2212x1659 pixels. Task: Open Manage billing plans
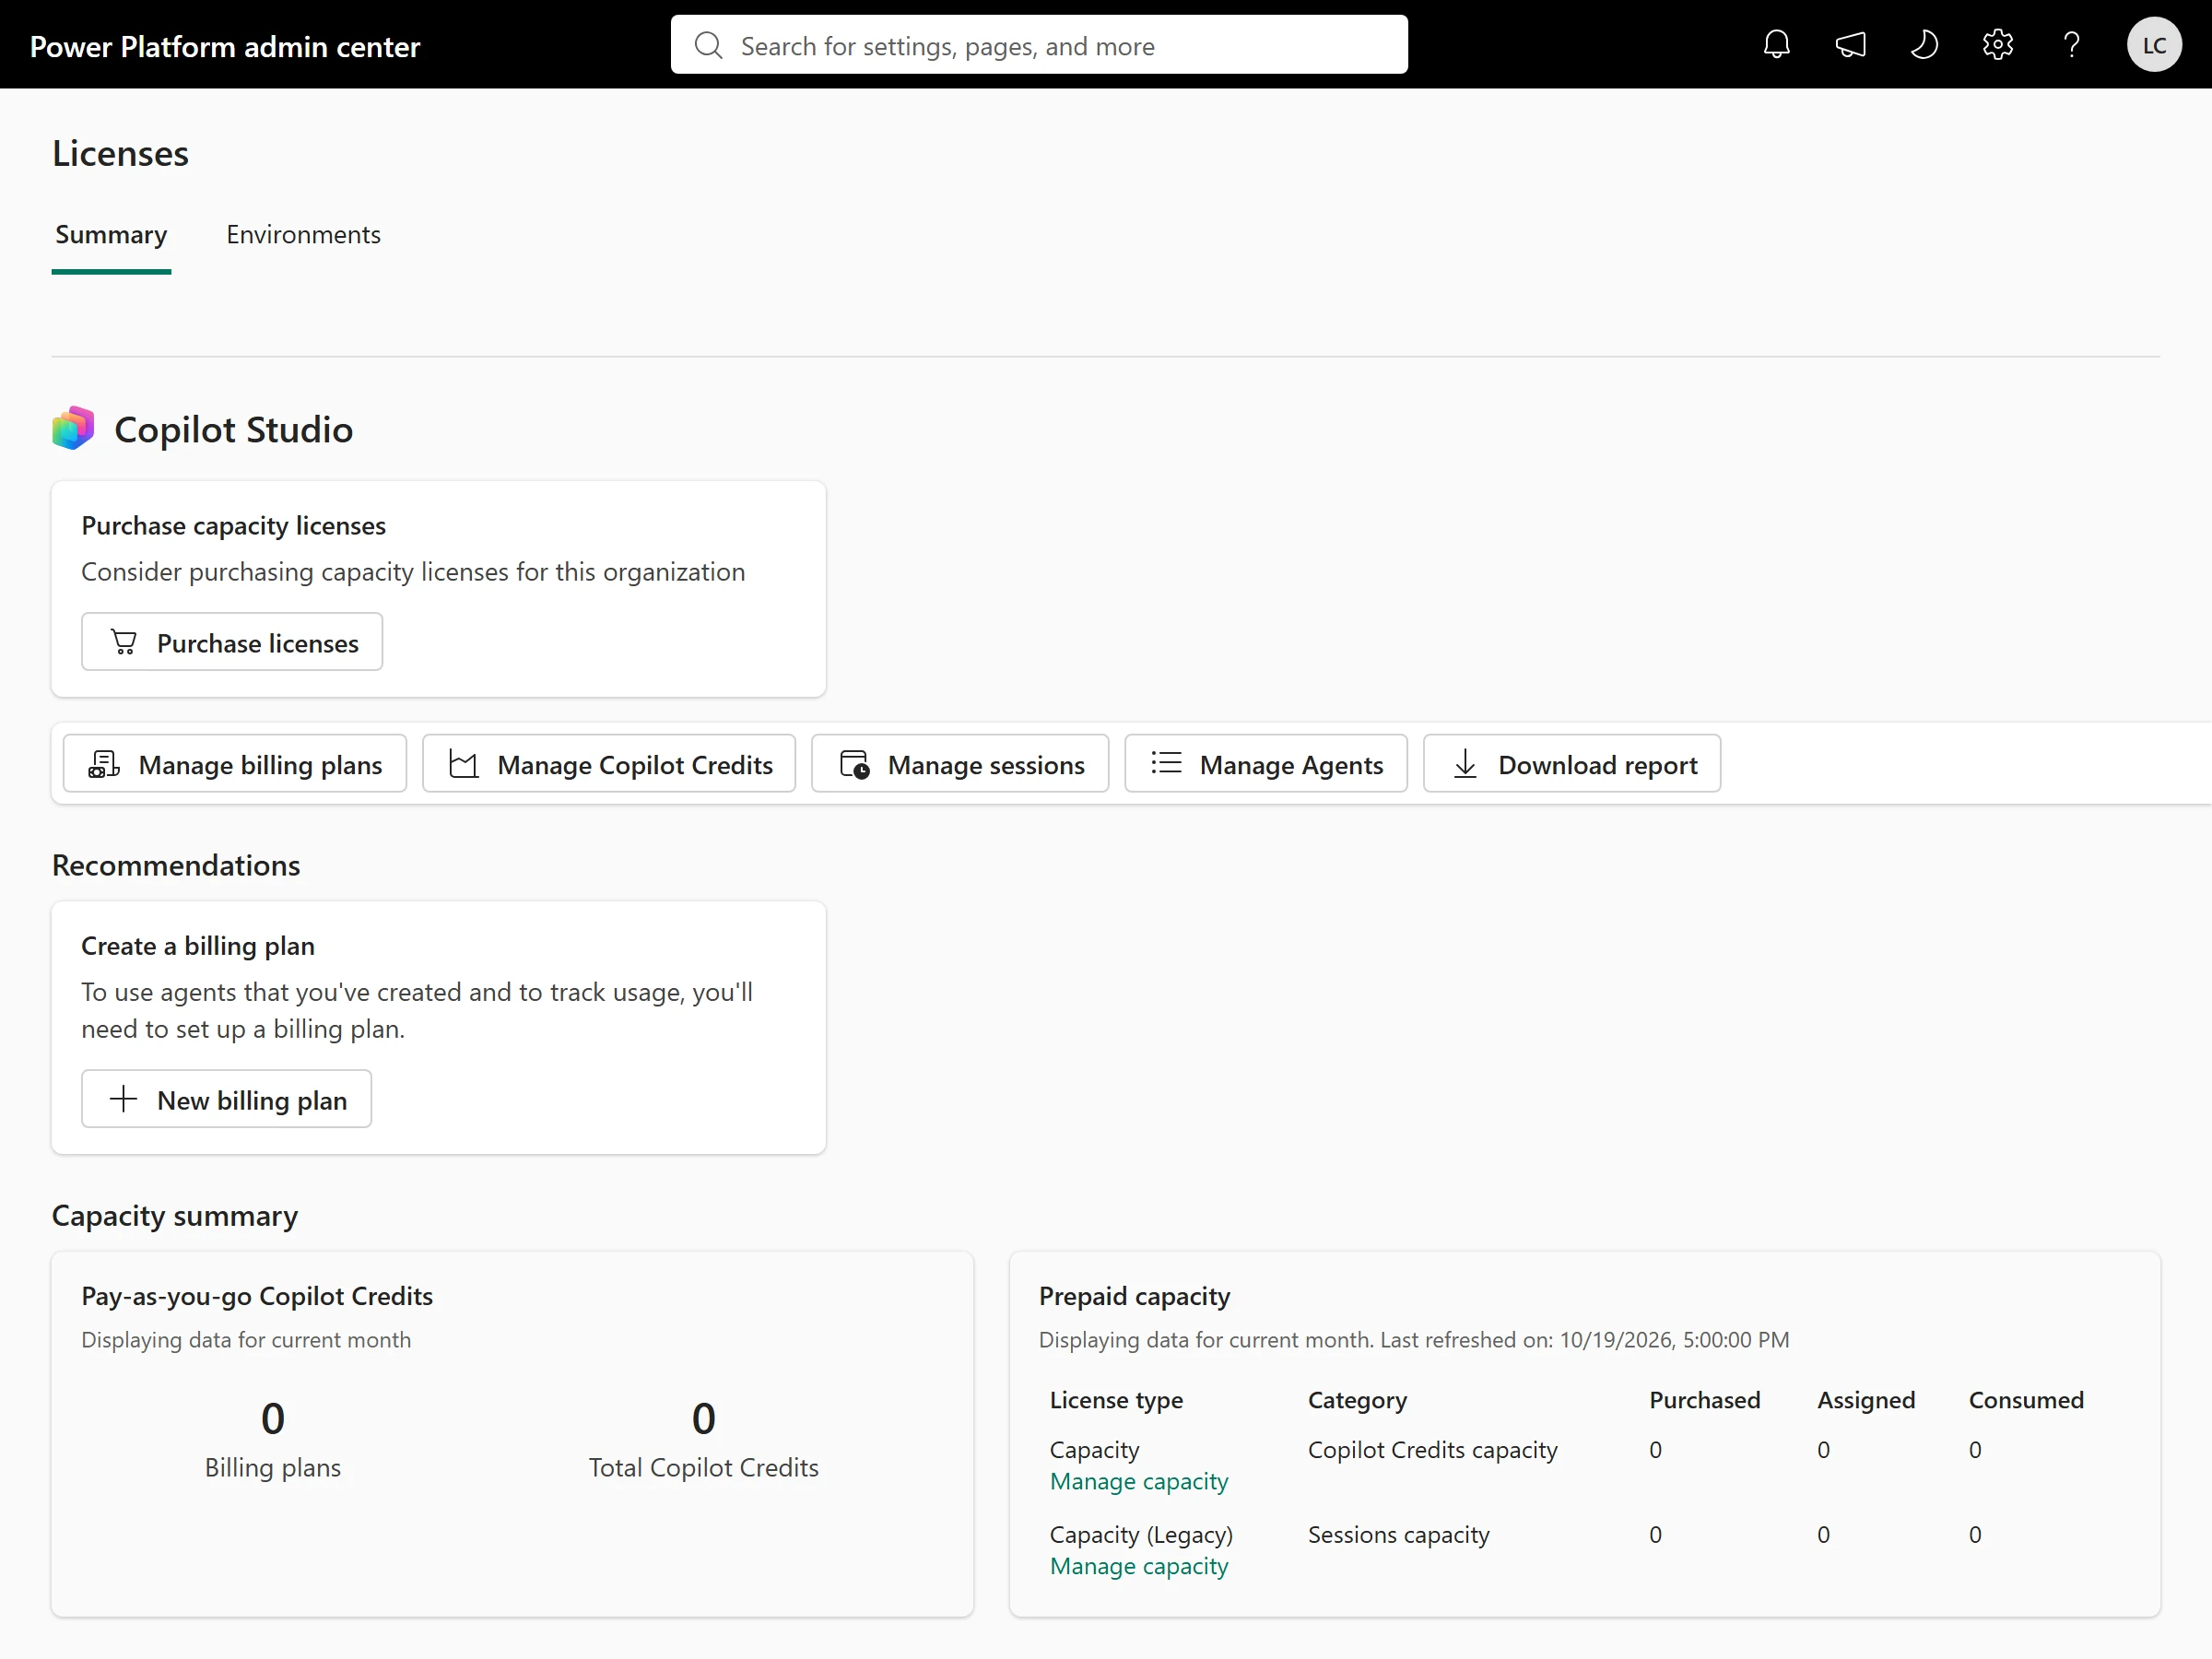click(235, 764)
